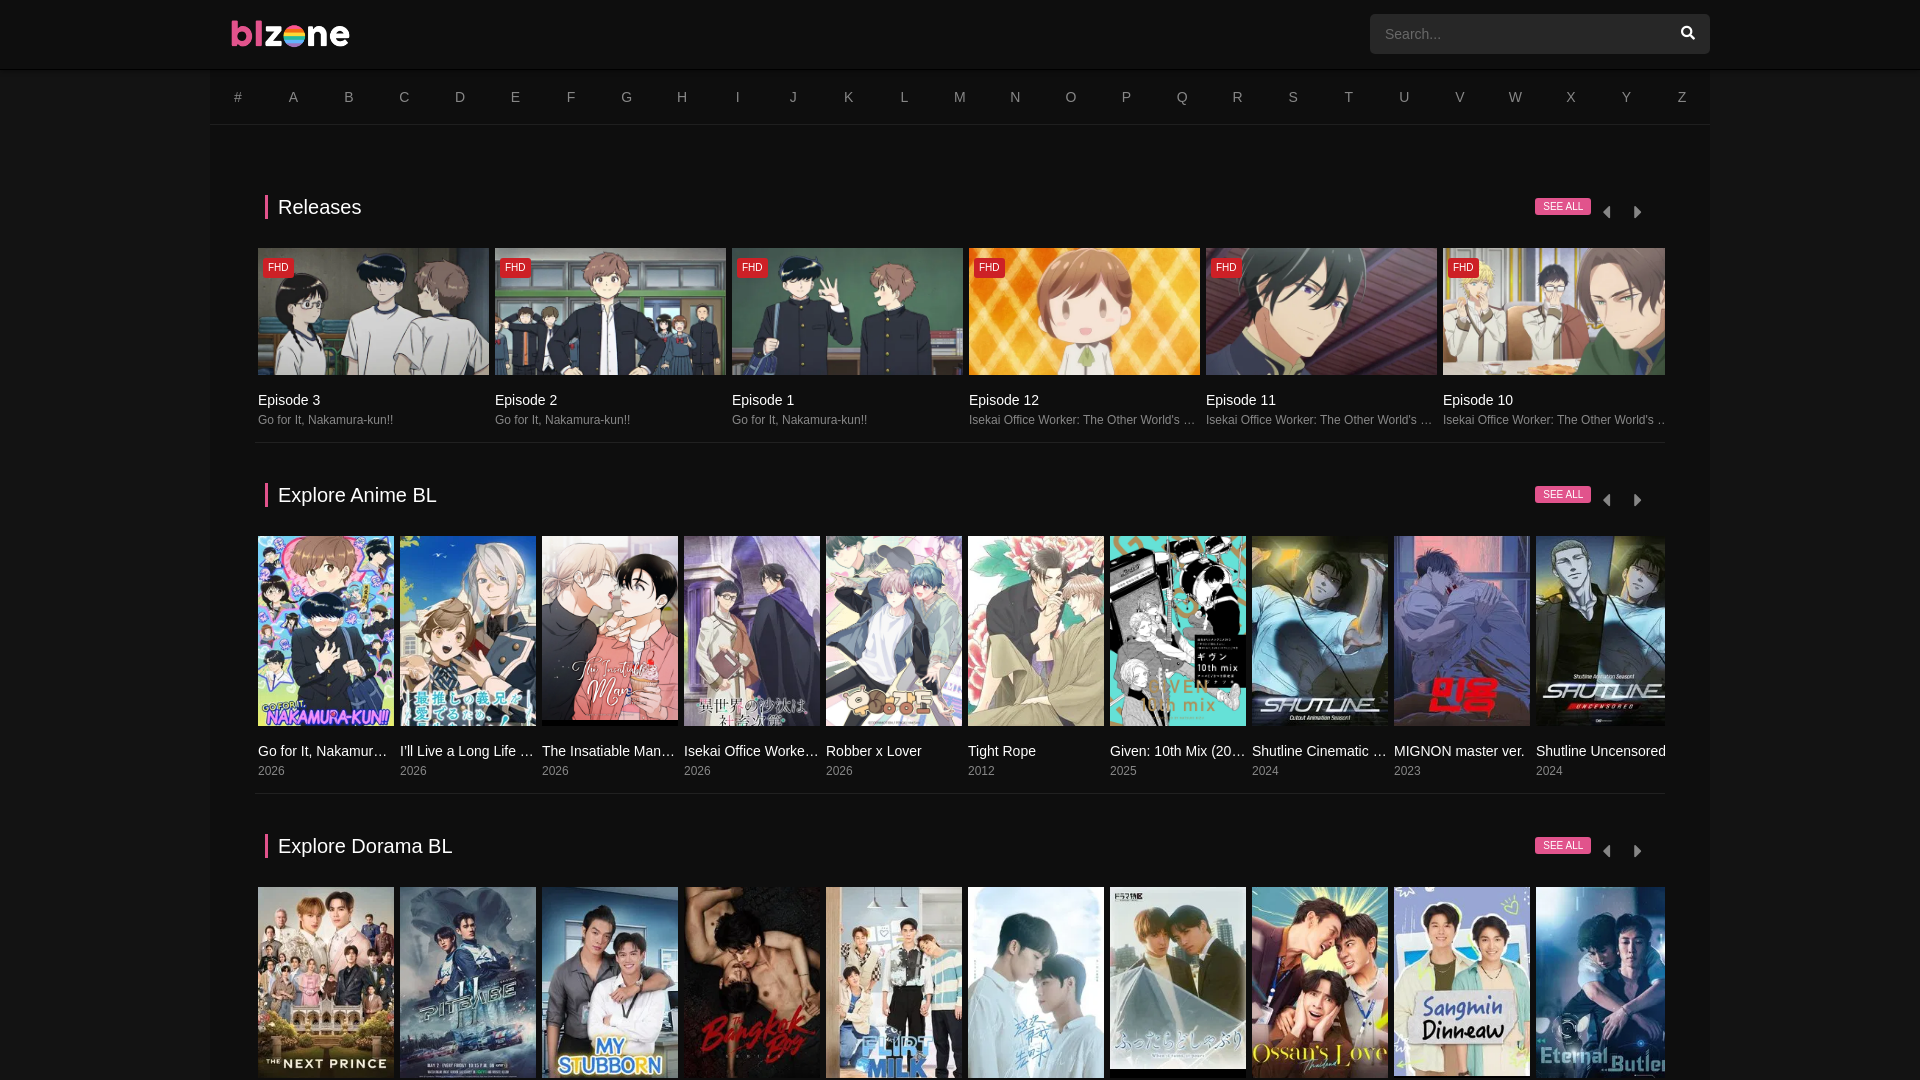Go to previous Releases slide arrow
This screenshot has height=1080, width=1920.
[1606, 212]
